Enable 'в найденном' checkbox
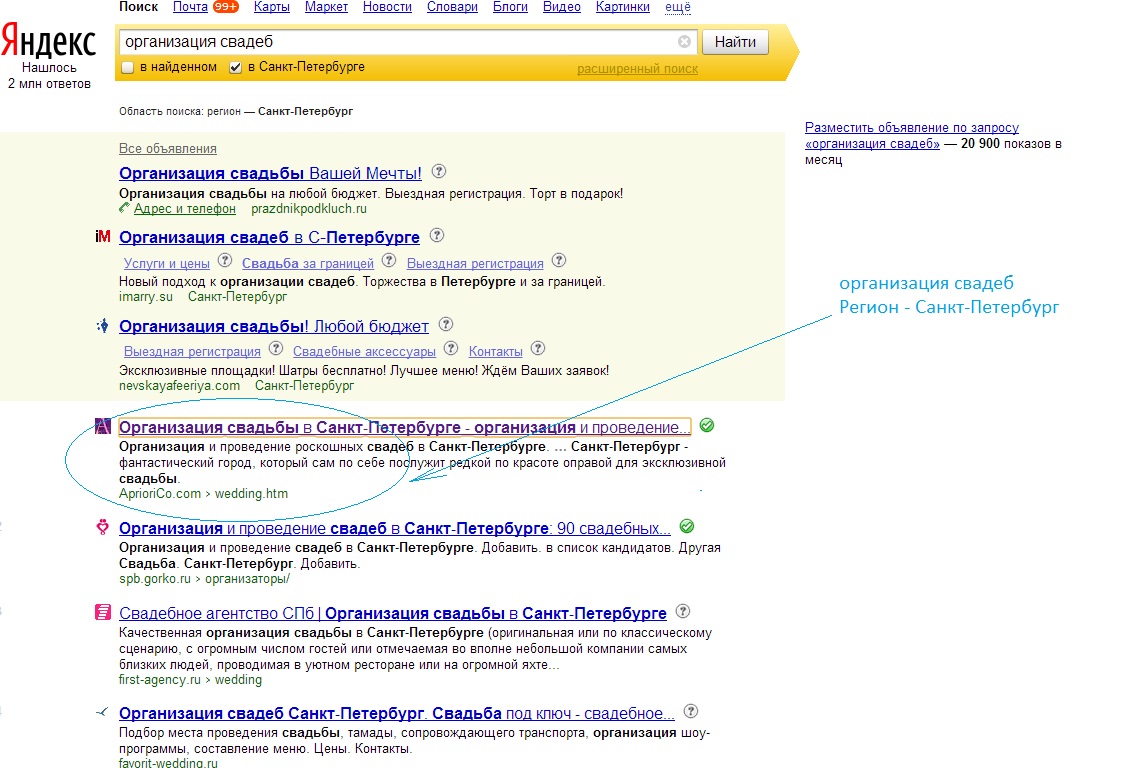Viewport: 1137px width, 768px height. (x=128, y=67)
